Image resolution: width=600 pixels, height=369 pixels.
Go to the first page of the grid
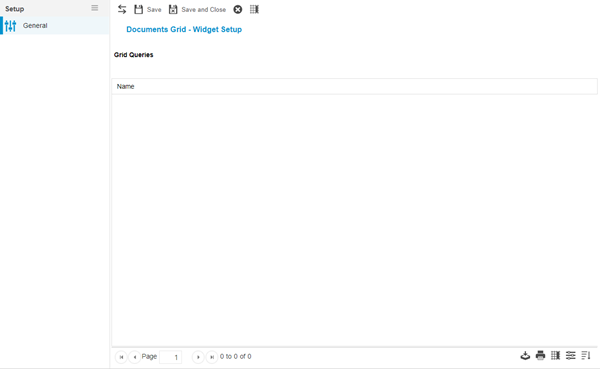121,357
